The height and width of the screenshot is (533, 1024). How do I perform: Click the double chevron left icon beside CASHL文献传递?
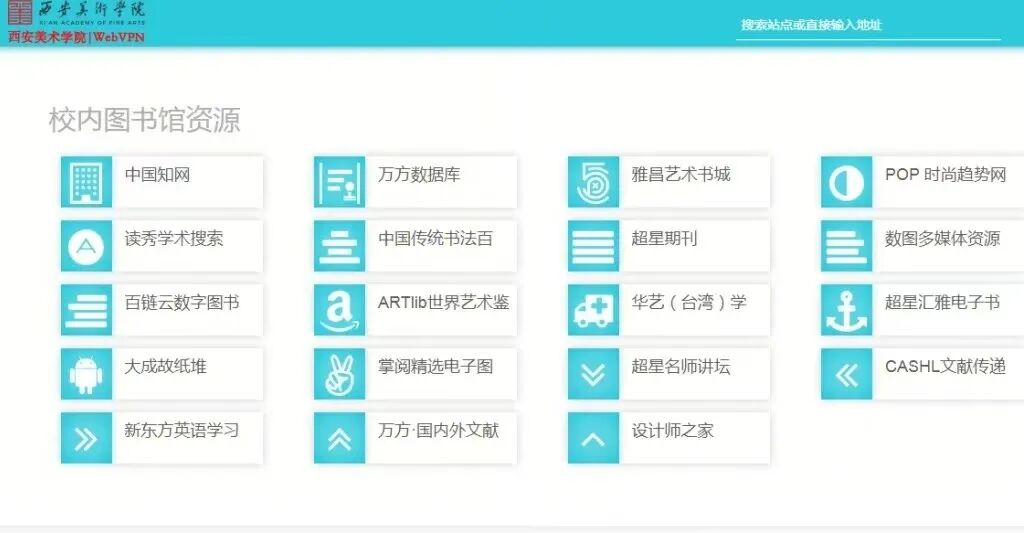[846, 374]
